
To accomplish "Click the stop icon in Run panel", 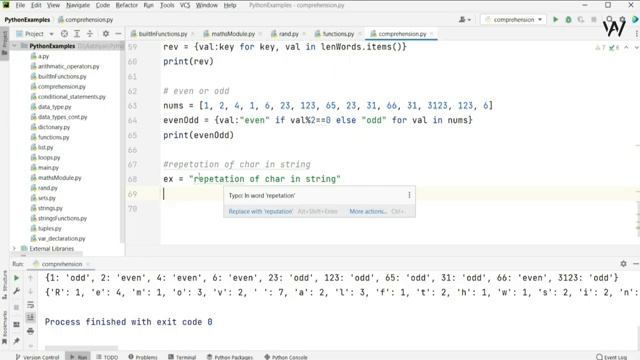I will (16, 307).
